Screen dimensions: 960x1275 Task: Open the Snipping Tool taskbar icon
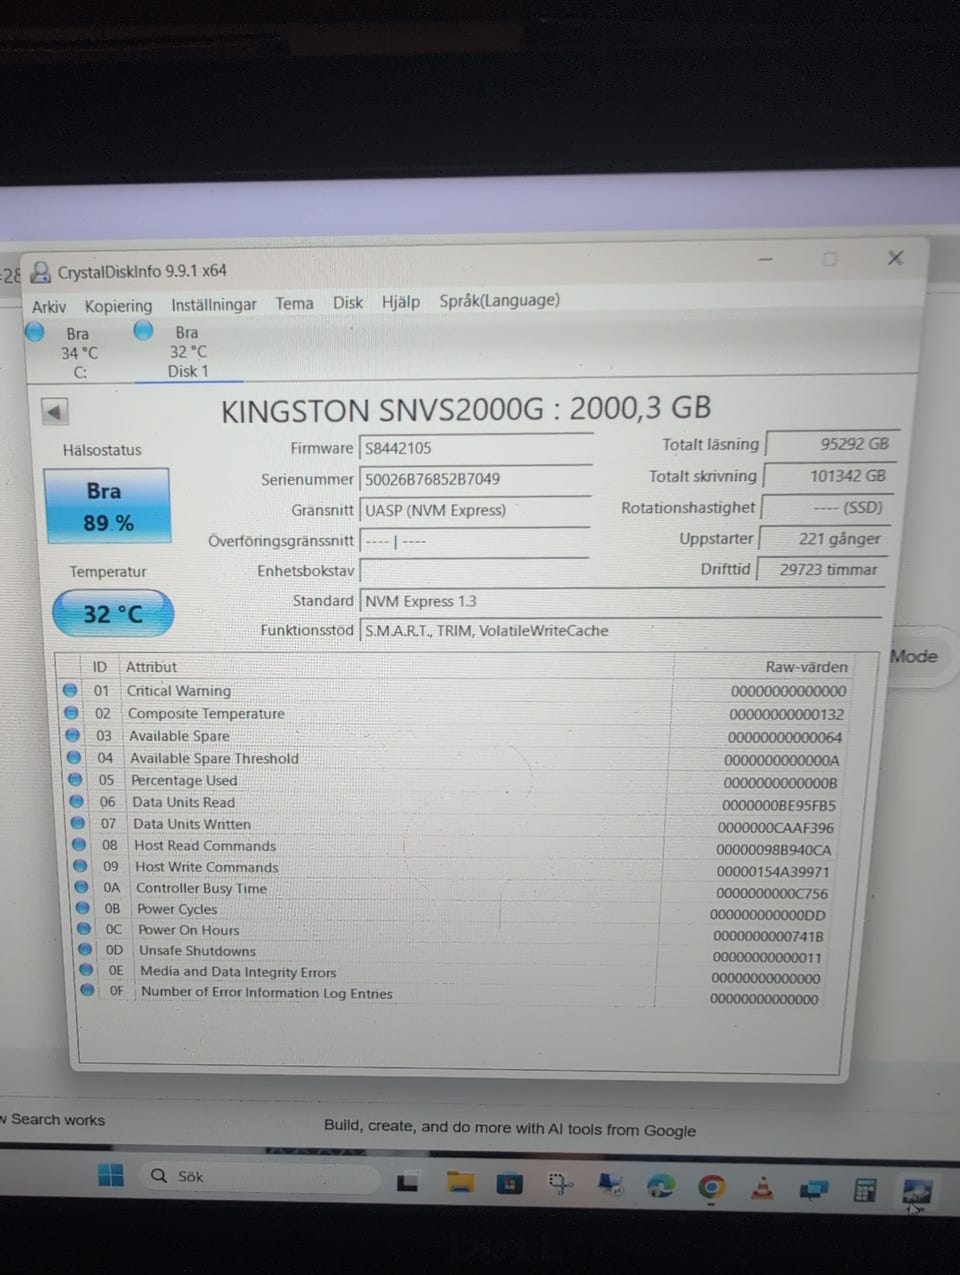point(561,1185)
